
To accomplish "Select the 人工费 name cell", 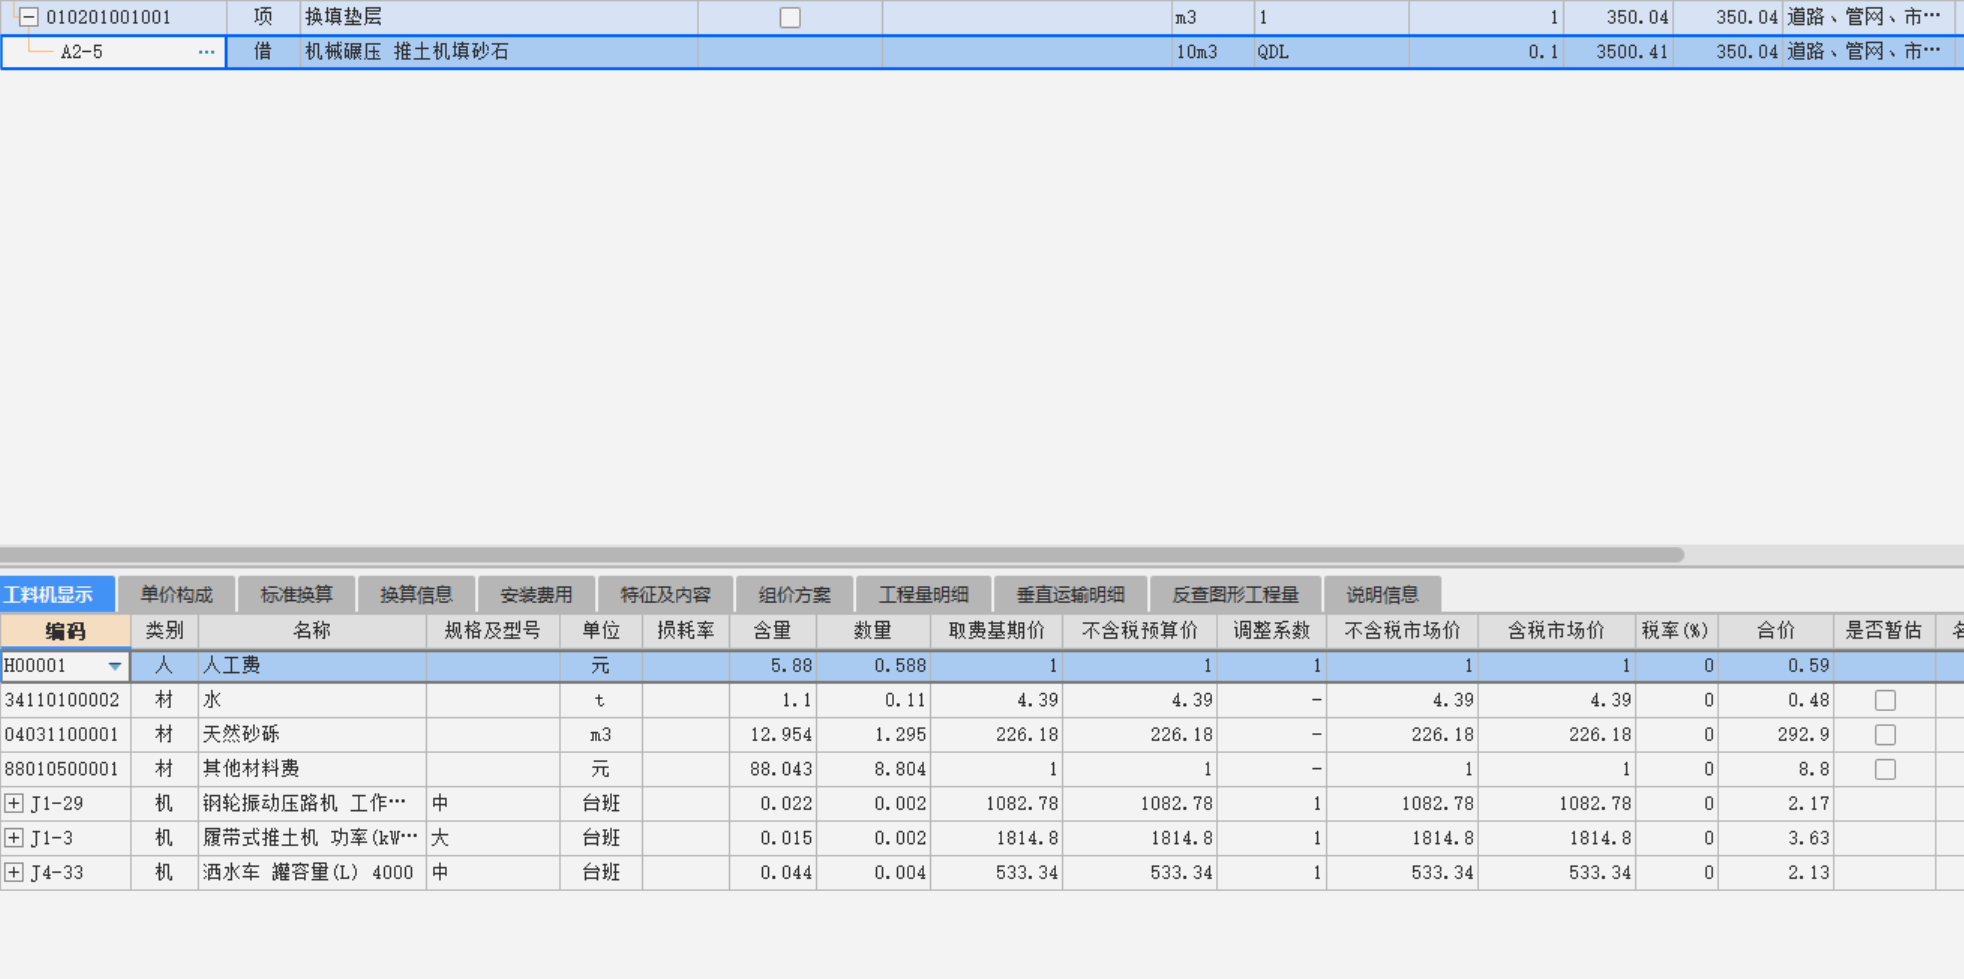I will (312, 666).
